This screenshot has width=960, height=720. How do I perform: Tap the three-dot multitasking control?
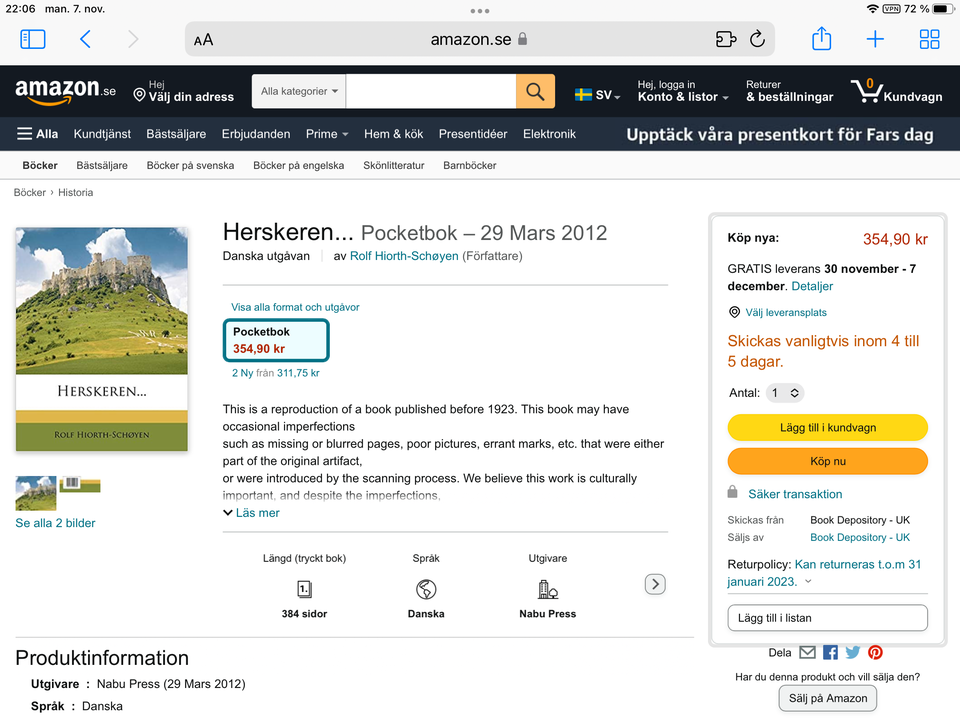[479, 11]
